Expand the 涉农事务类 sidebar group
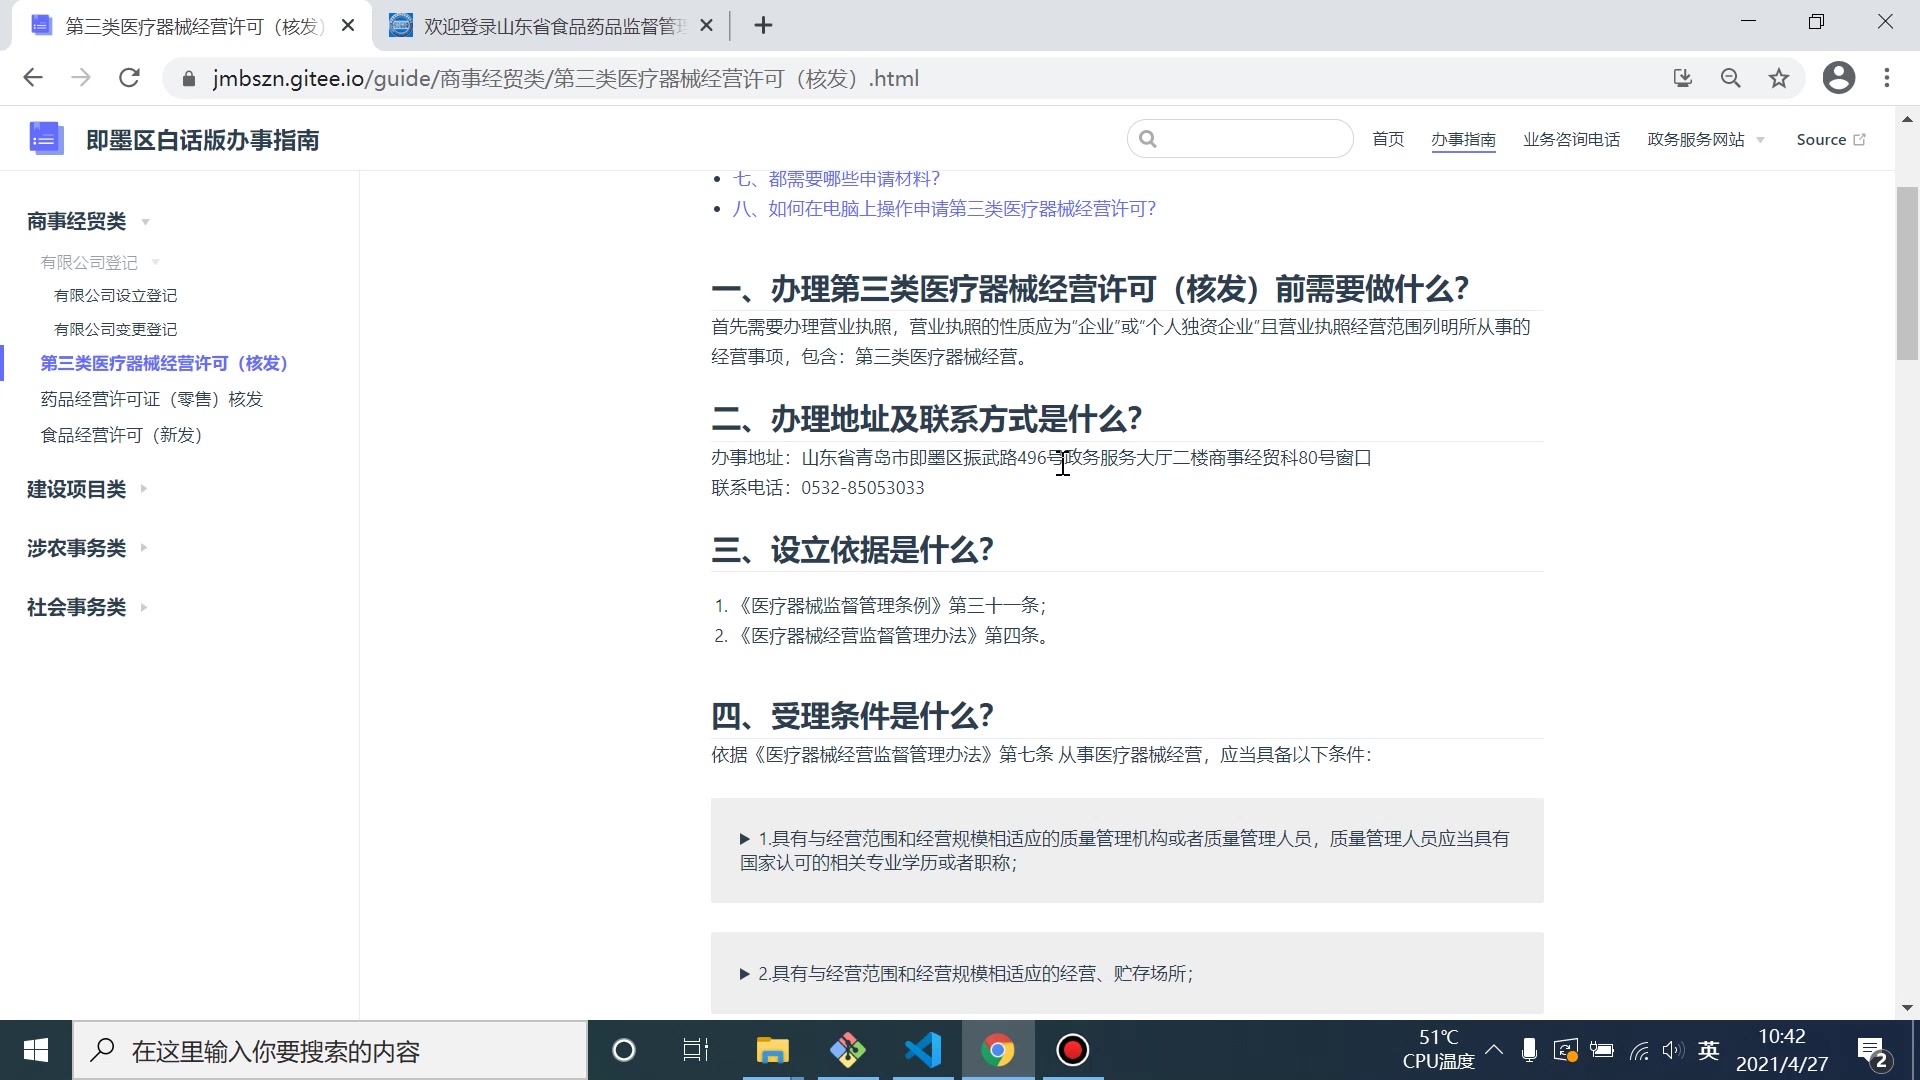Image resolution: width=1920 pixels, height=1080 pixels. point(86,548)
